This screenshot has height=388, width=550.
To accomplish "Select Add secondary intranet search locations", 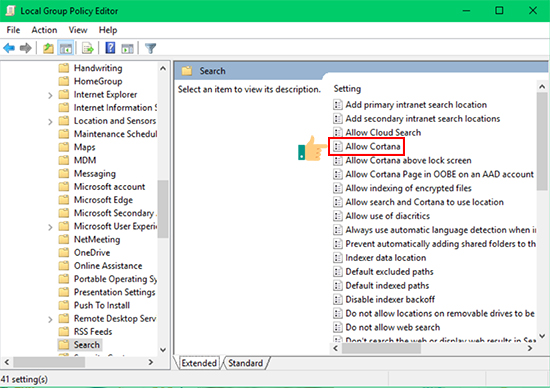I will point(423,119).
